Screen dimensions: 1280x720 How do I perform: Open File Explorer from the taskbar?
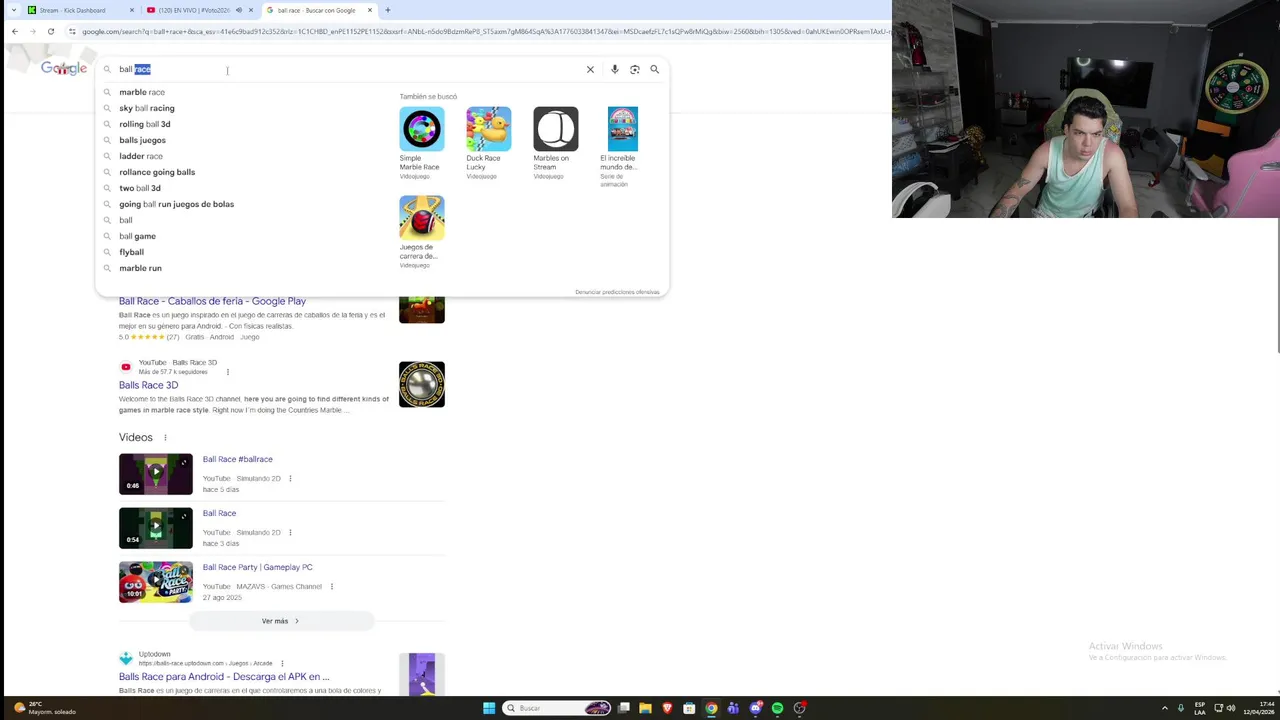click(x=645, y=708)
